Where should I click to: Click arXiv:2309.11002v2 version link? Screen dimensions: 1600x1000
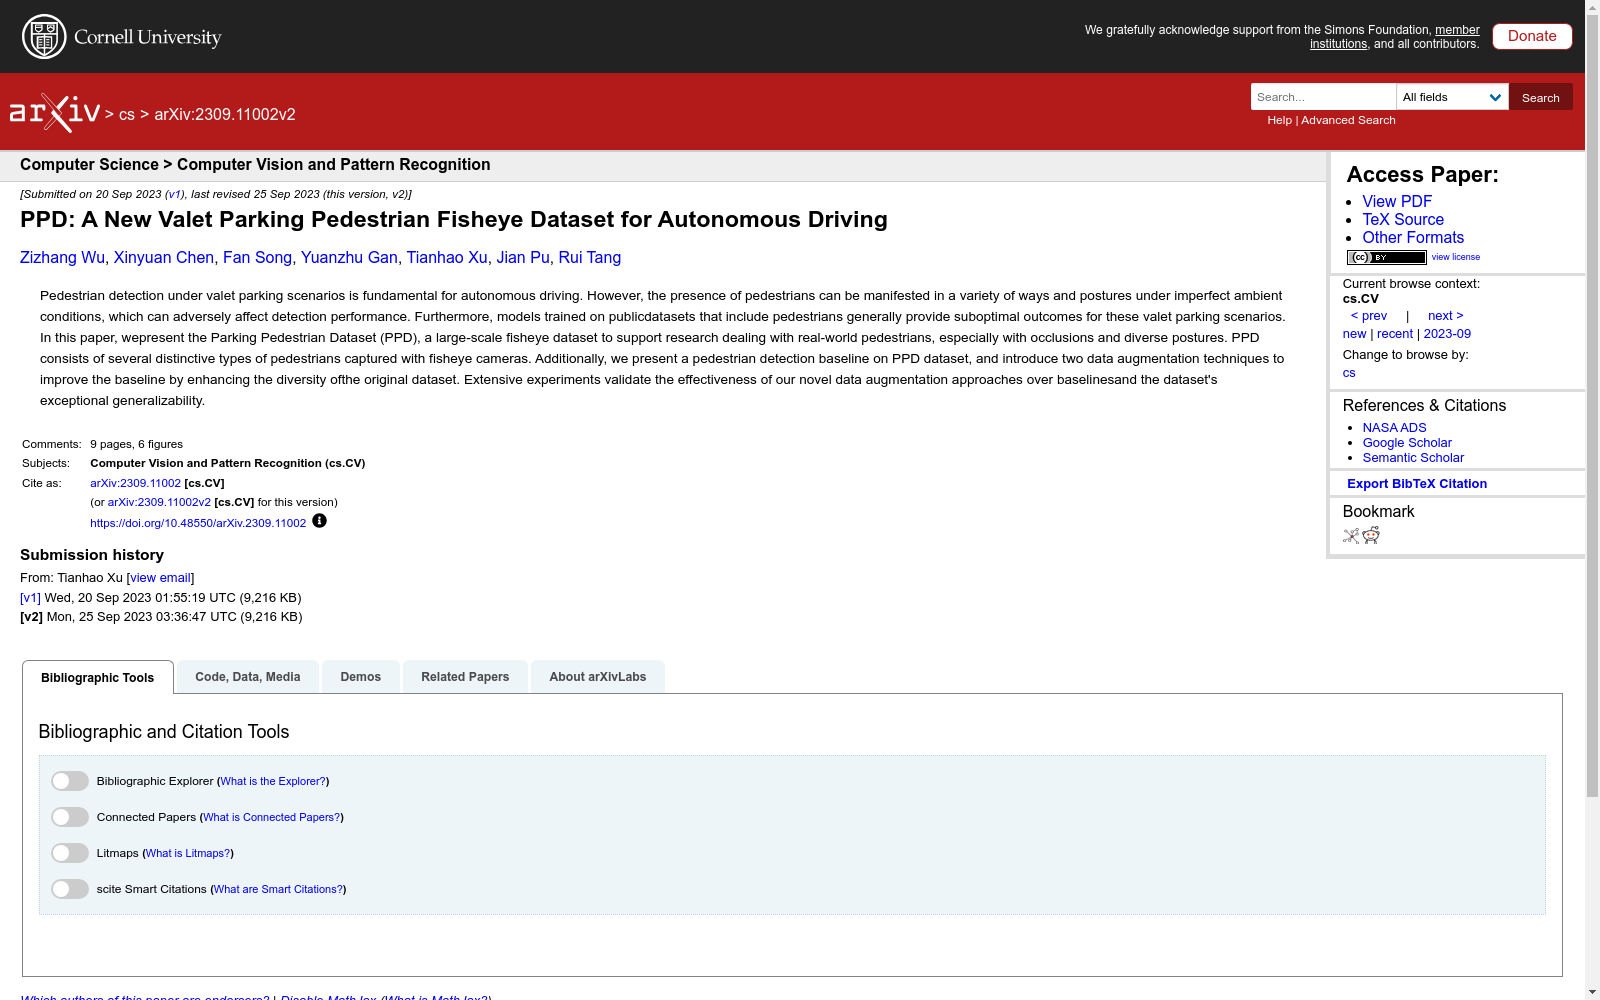point(159,502)
